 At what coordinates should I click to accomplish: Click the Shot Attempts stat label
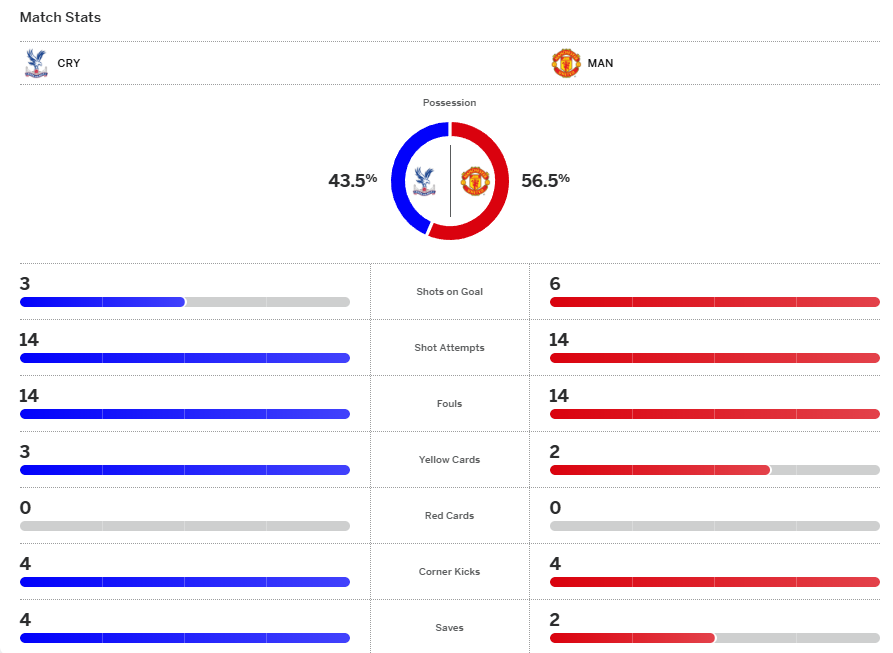coord(449,348)
